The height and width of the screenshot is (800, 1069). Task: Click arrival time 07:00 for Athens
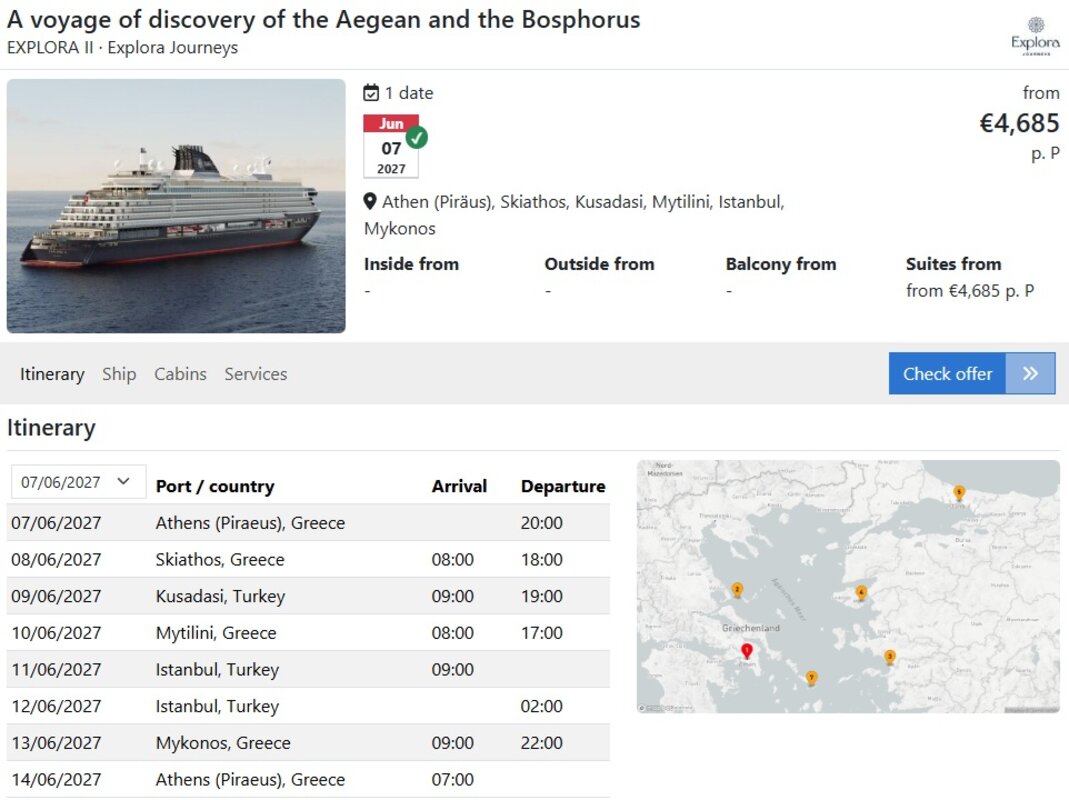coord(452,780)
